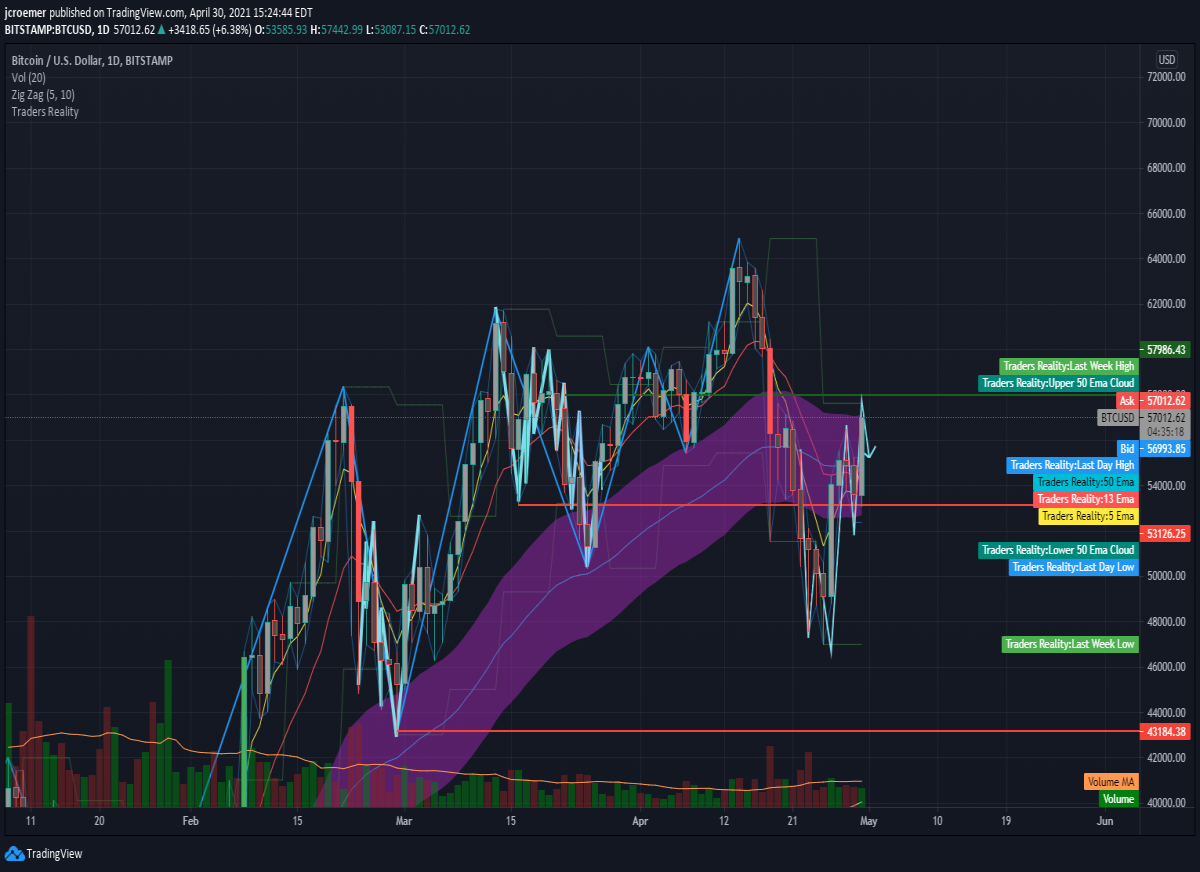The width and height of the screenshot is (1200, 872).
Task: Click the 72000.00 price axis label
Action: (x=1167, y=77)
